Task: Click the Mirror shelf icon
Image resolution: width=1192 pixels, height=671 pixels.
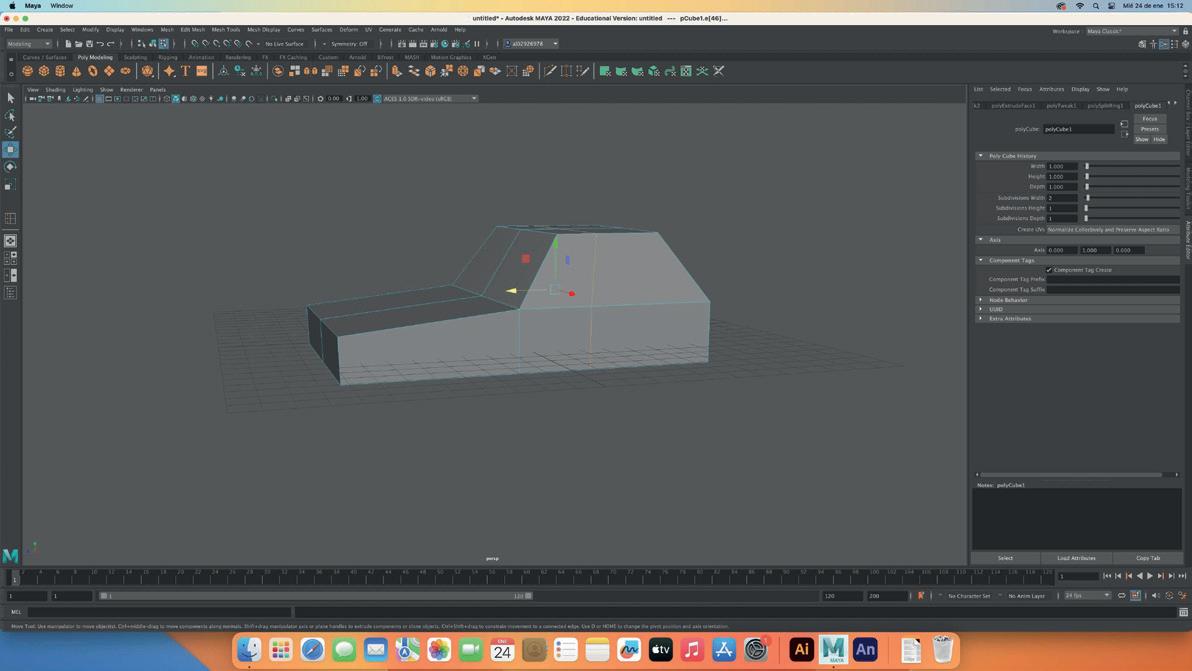Action: coord(310,71)
